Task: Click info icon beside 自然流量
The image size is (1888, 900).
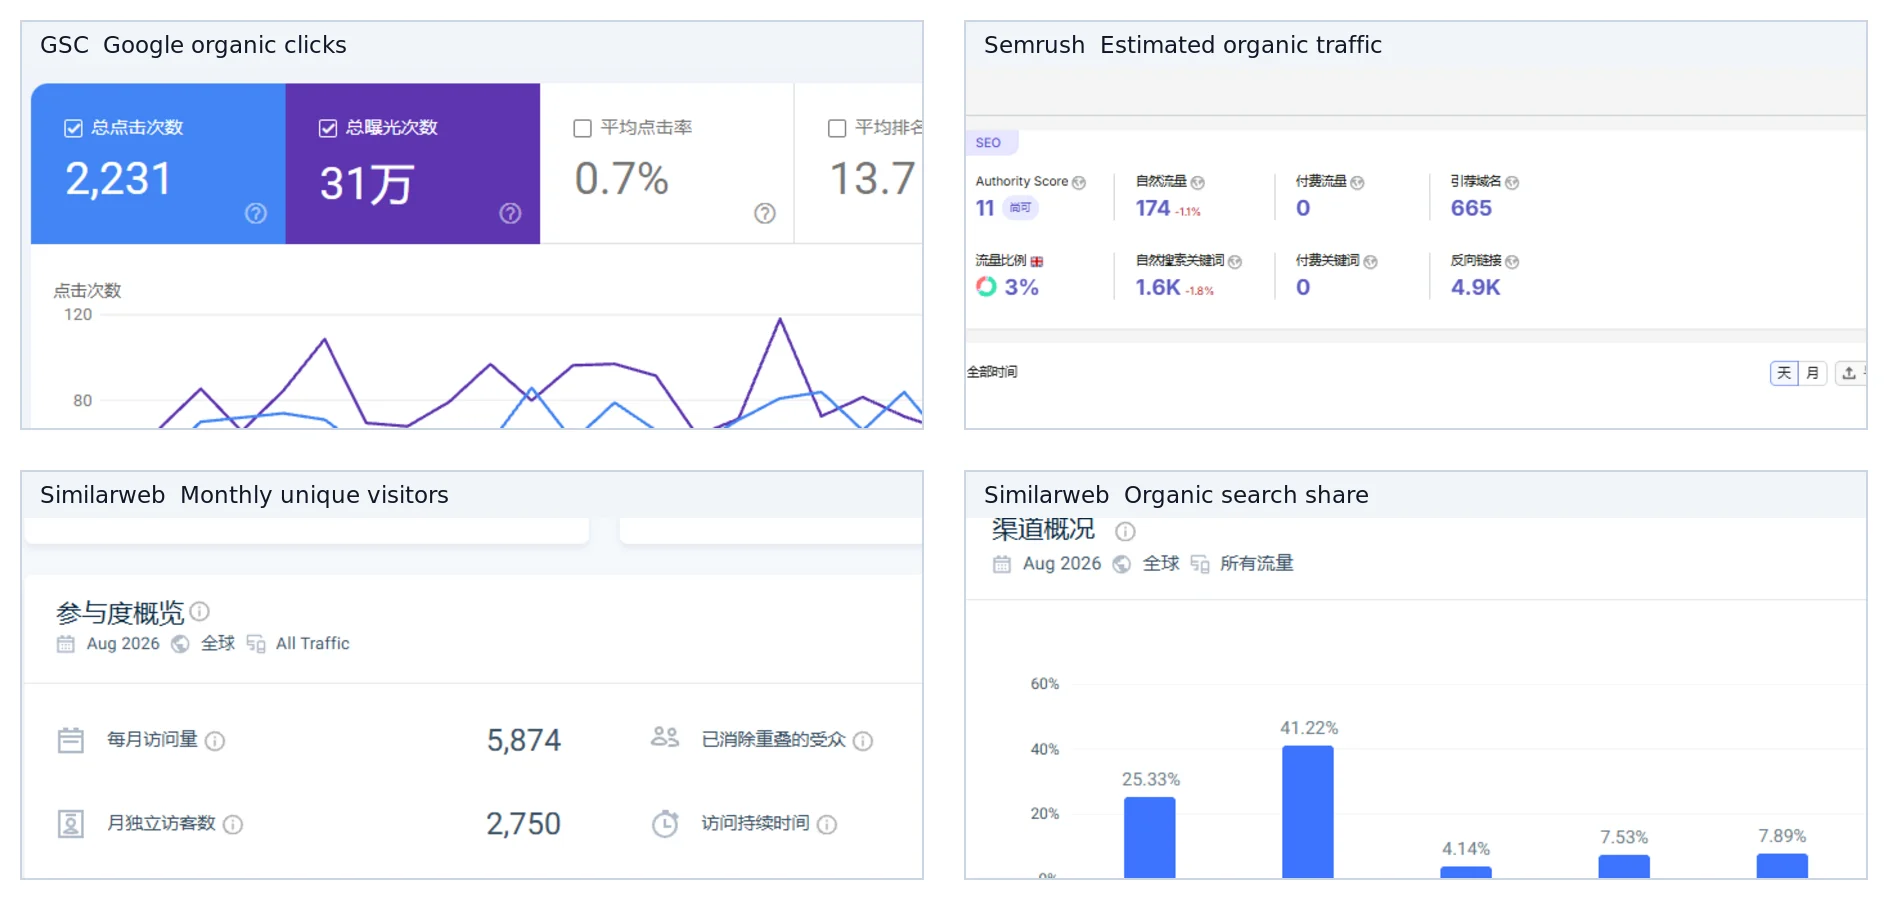Action: point(1198,183)
